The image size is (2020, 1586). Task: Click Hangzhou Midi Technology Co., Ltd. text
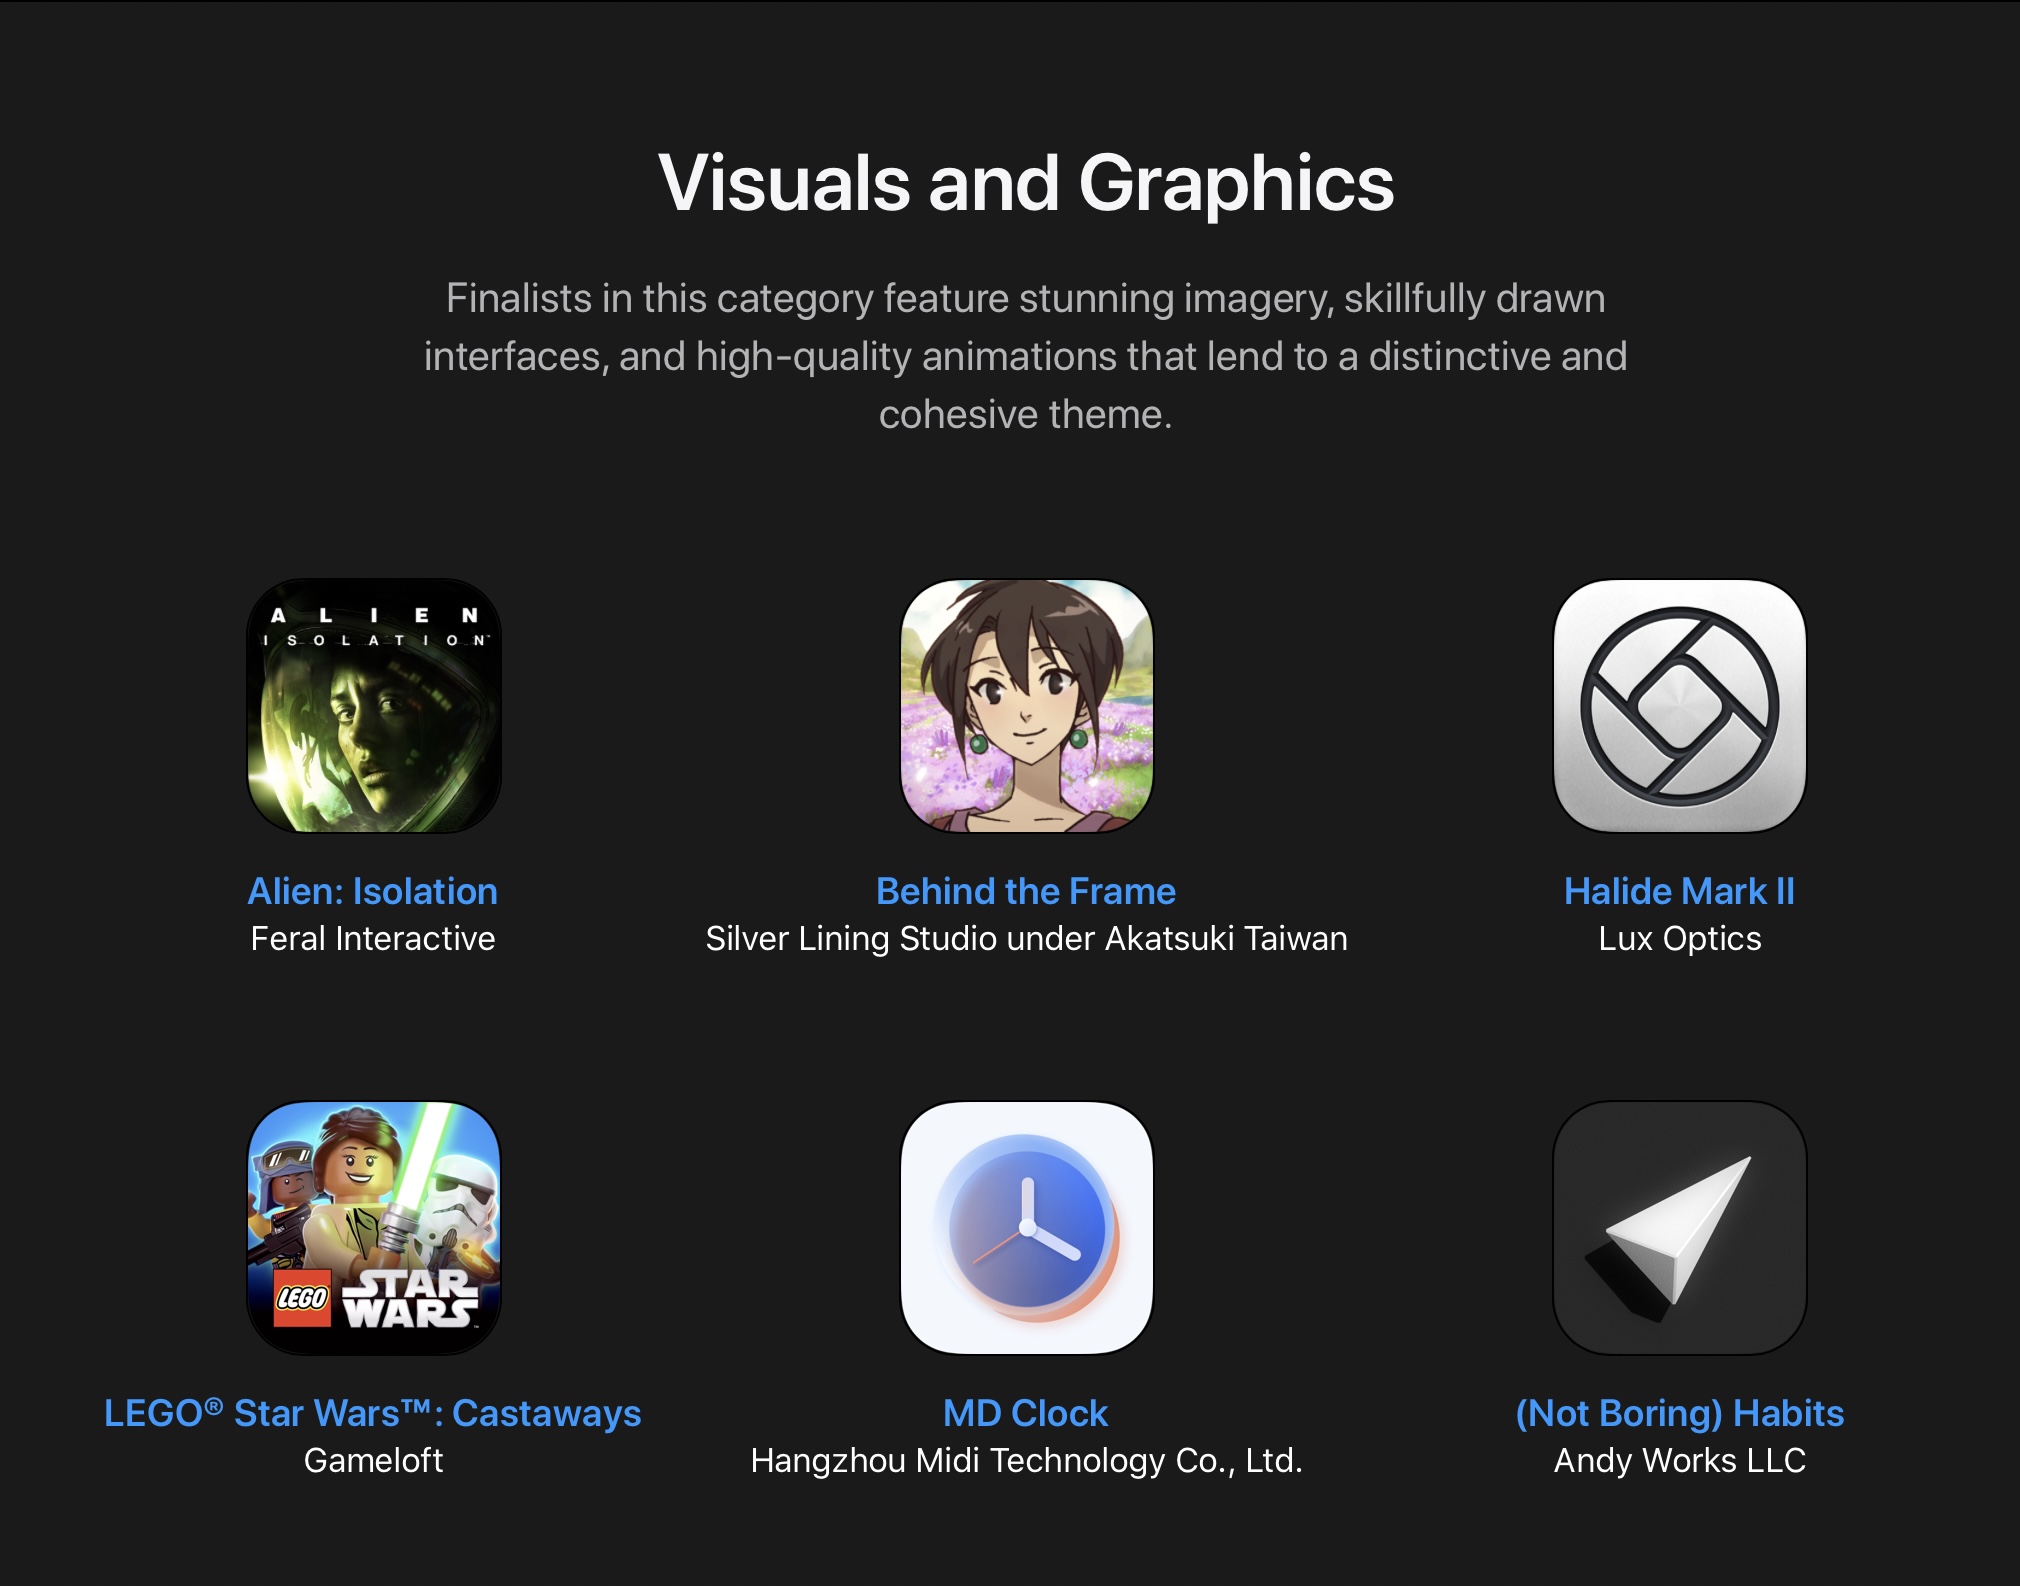click(1027, 1460)
